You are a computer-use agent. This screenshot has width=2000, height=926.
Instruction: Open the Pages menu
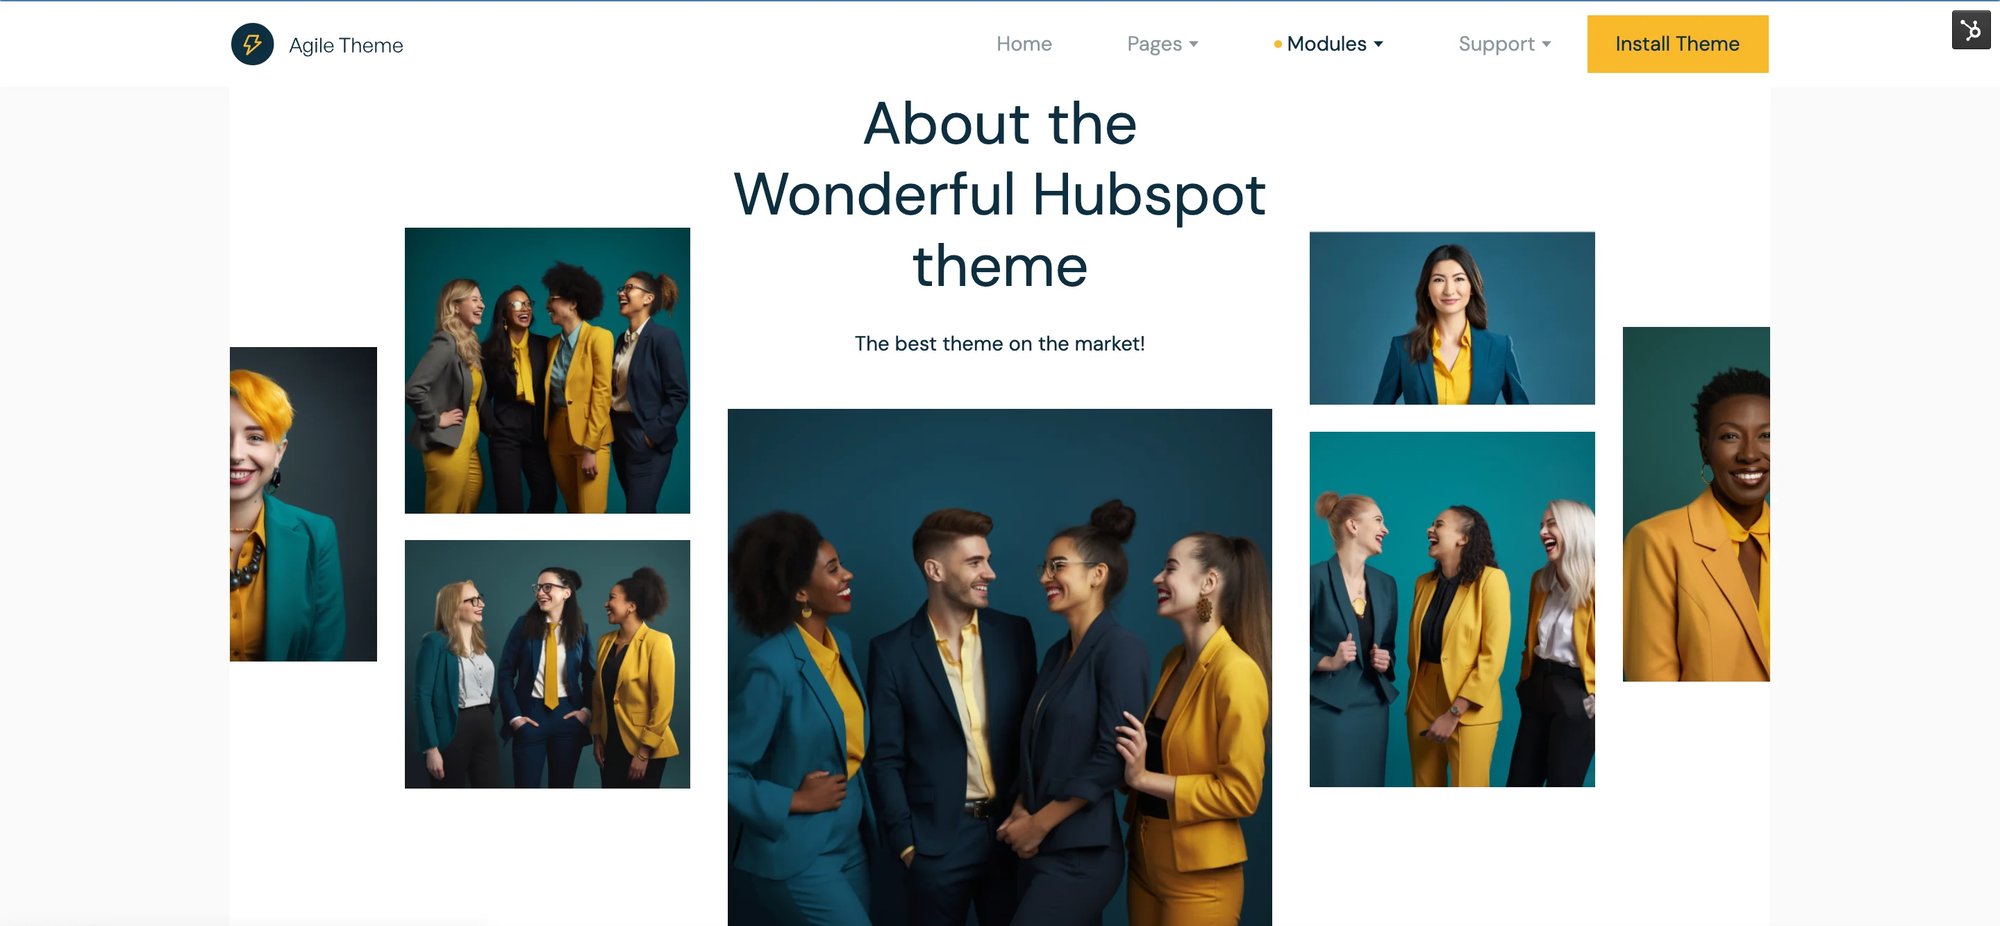(x=1162, y=44)
